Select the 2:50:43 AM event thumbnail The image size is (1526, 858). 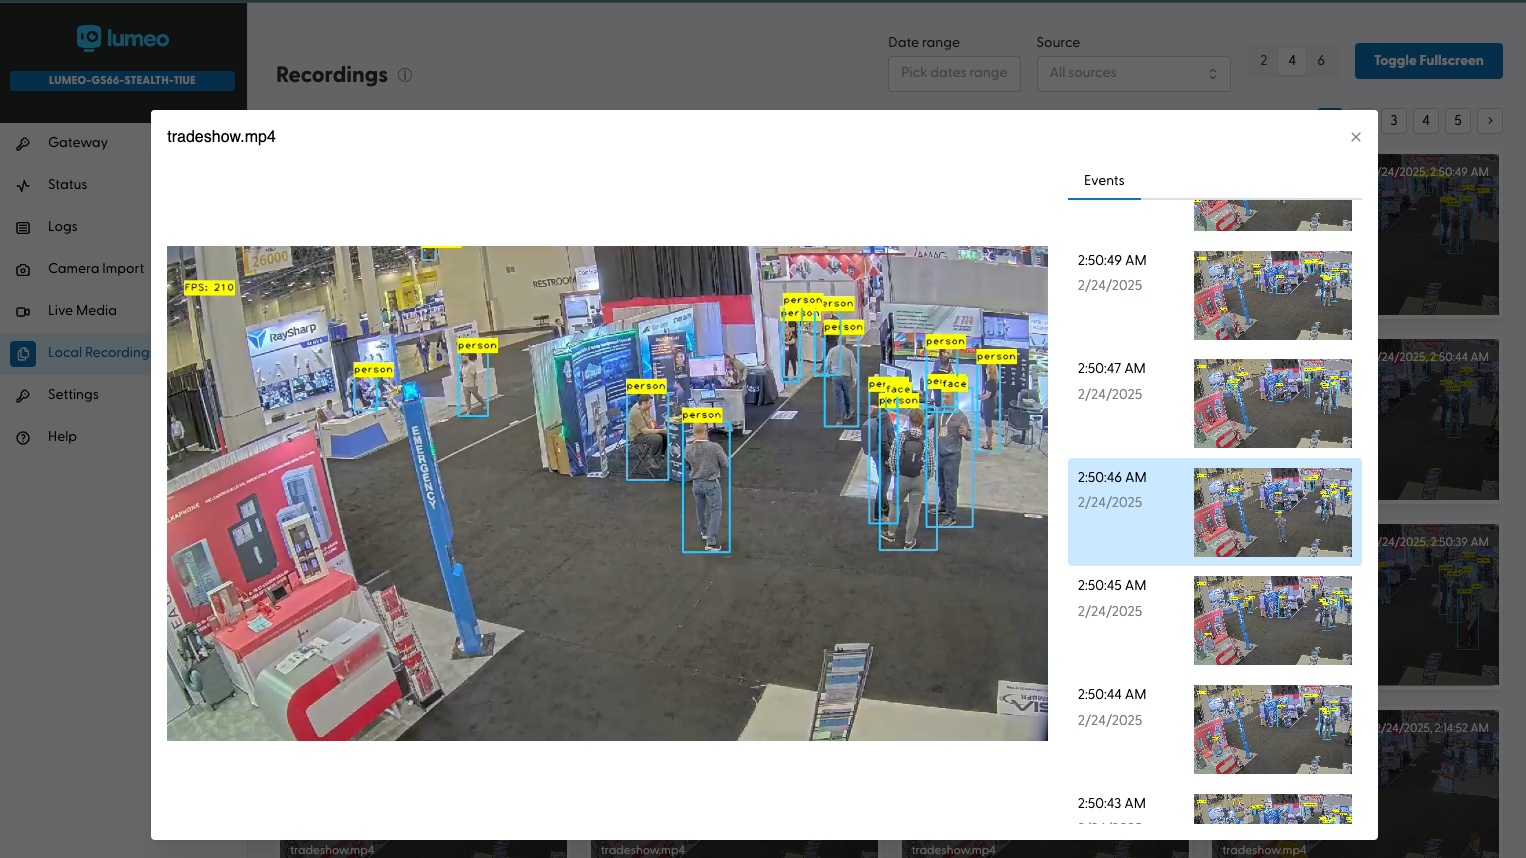(x=1273, y=809)
